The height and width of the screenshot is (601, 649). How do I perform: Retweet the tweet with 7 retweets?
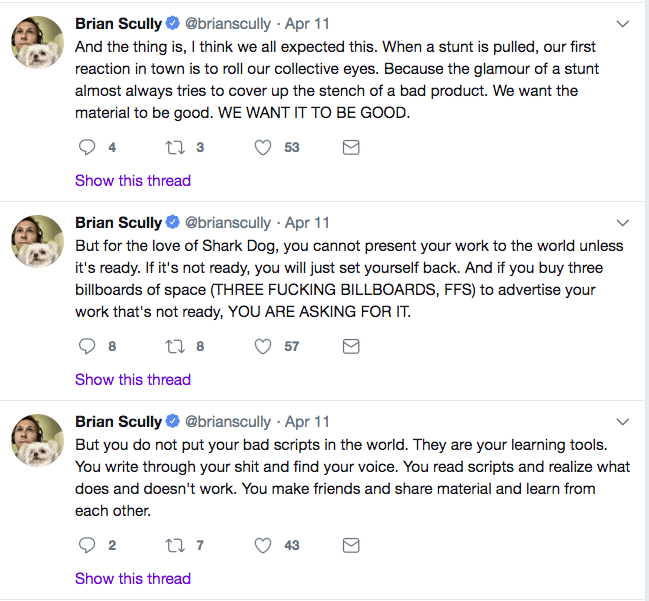coord(175,546)
